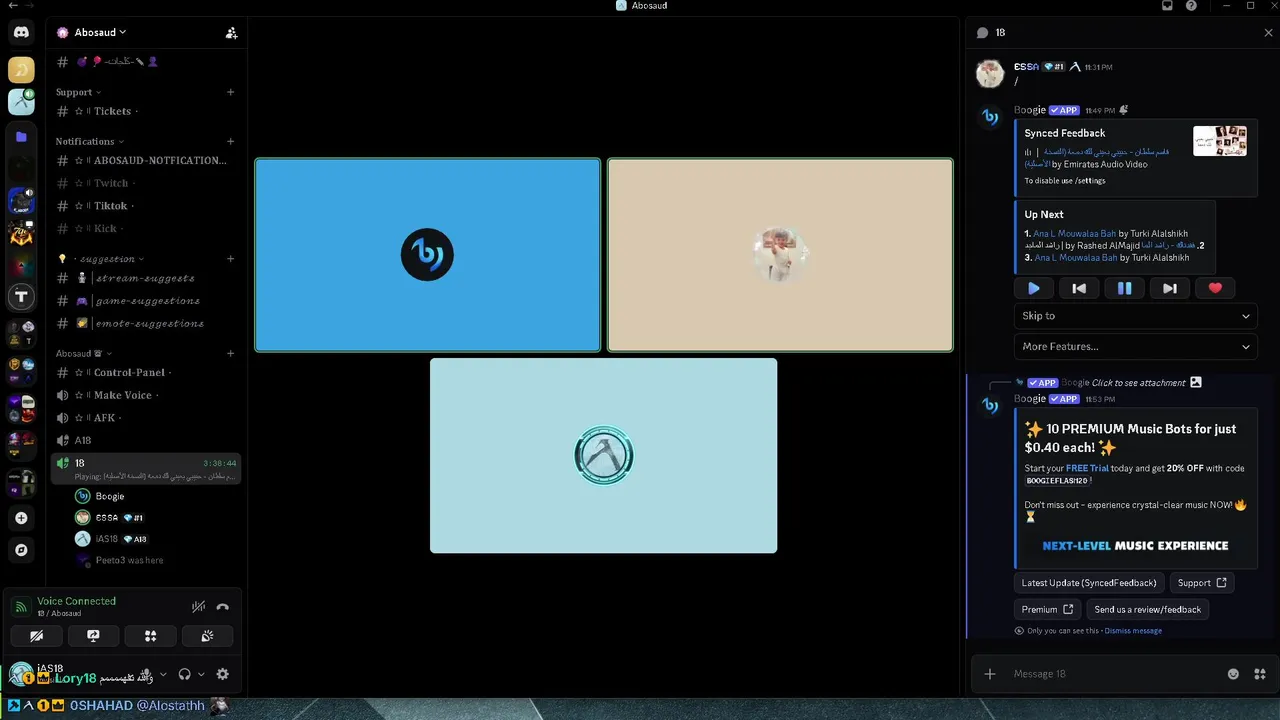Select Boogie in voice member list
Image resolution: width=1280 pixels, height=720 pixels.
tap(156, 496)
